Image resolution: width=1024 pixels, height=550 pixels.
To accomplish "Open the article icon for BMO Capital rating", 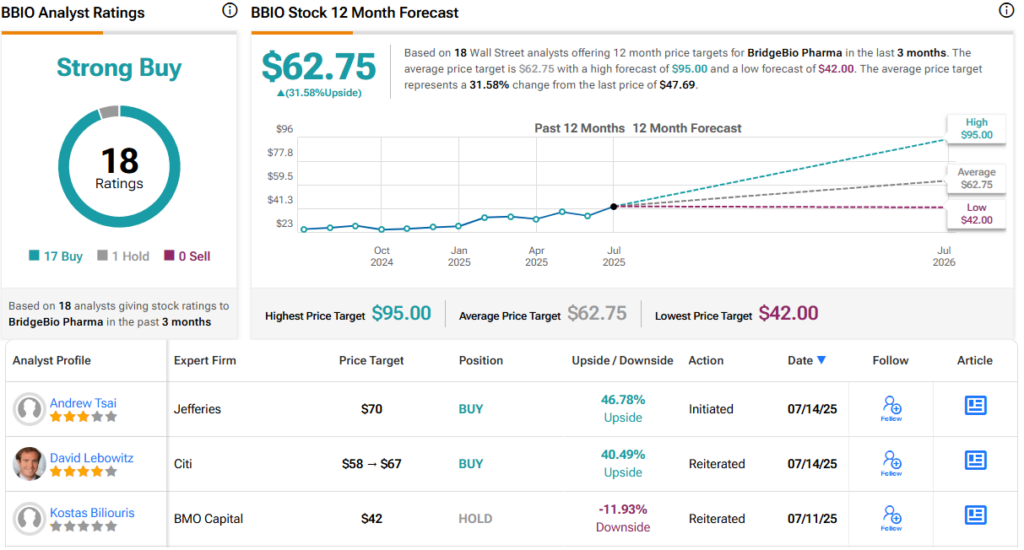I will pyautogui.click(x=975, y=515).
